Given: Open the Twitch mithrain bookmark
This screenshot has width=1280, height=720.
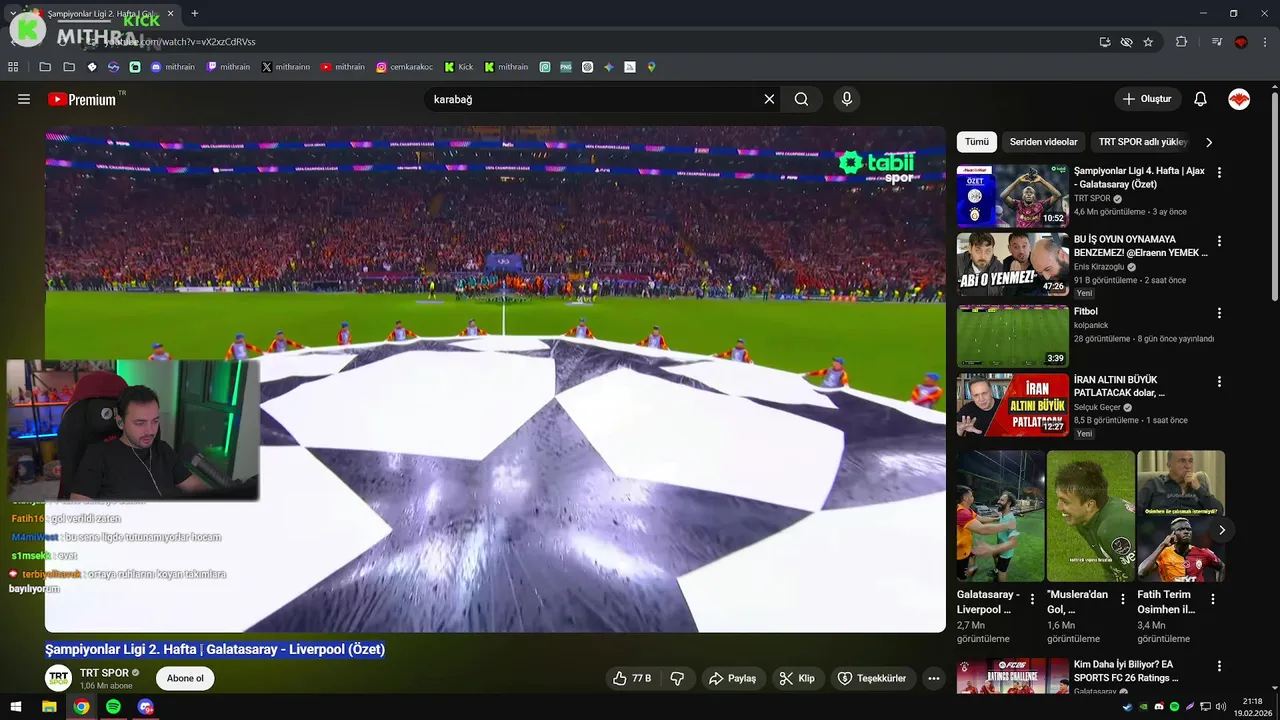Looking at the screenshot, I should pyautogui.click(x=228, y=67).
